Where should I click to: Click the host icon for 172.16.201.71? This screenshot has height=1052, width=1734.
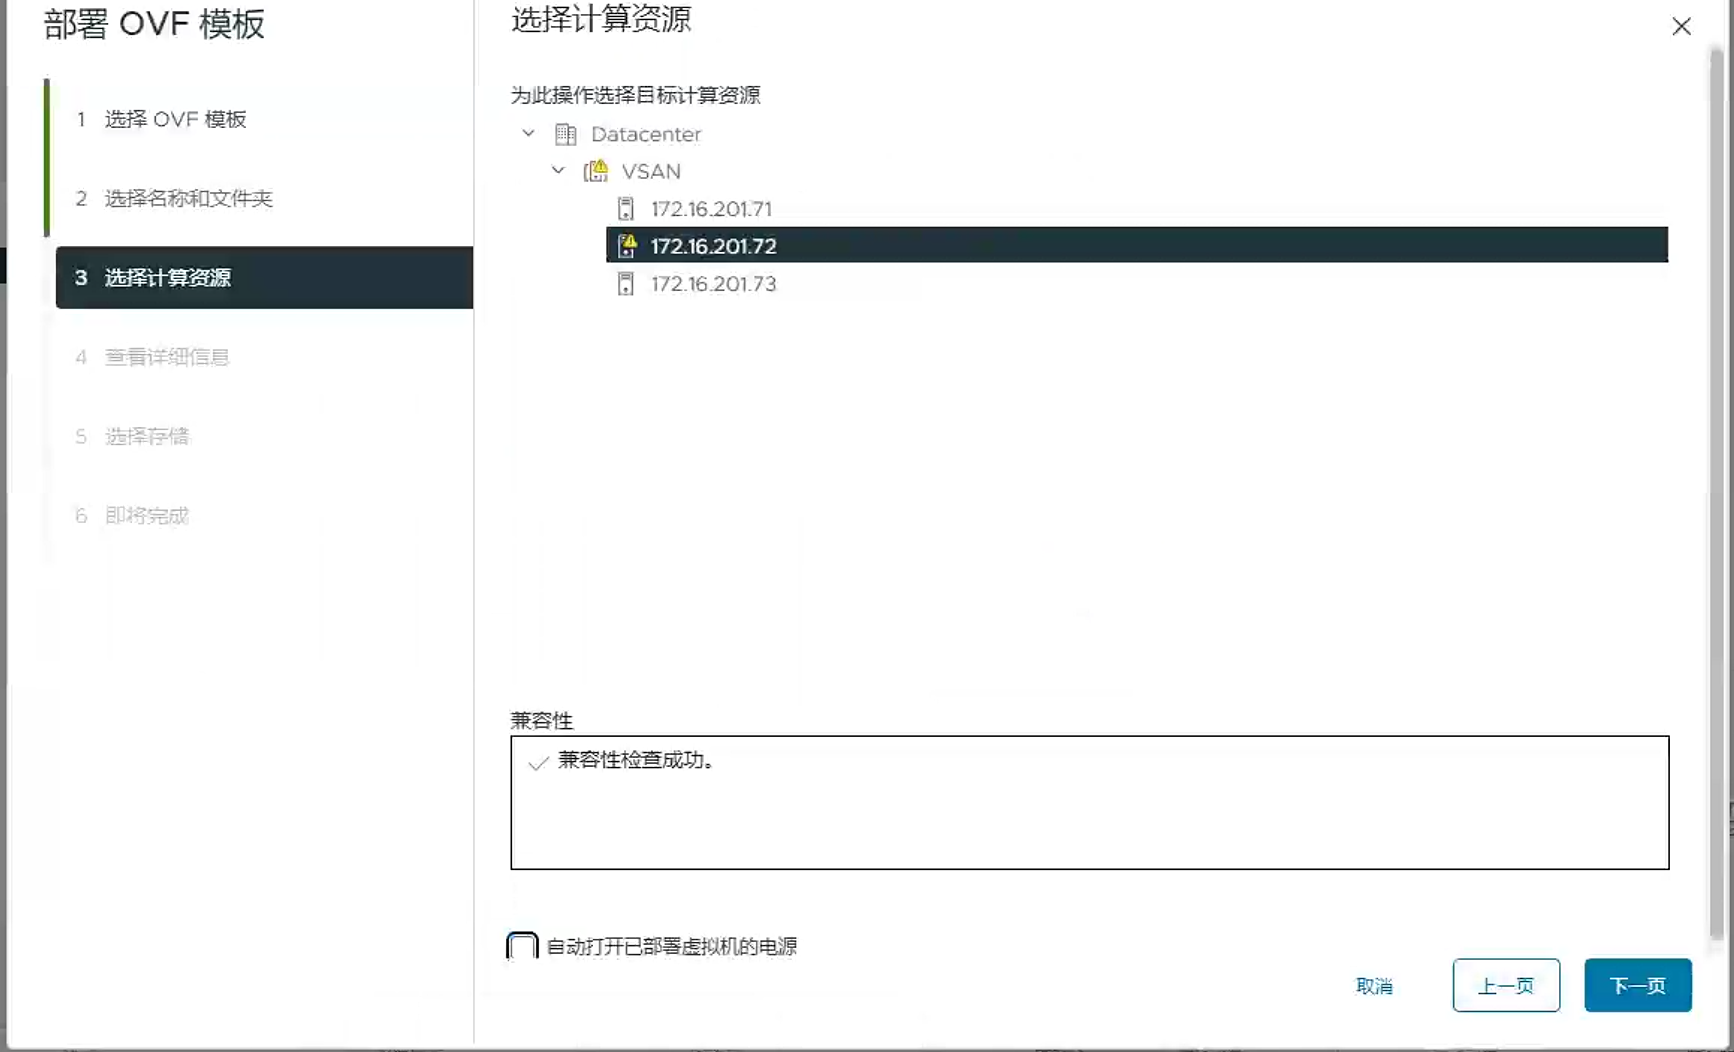pyautogui.click(x=625, y=209)
